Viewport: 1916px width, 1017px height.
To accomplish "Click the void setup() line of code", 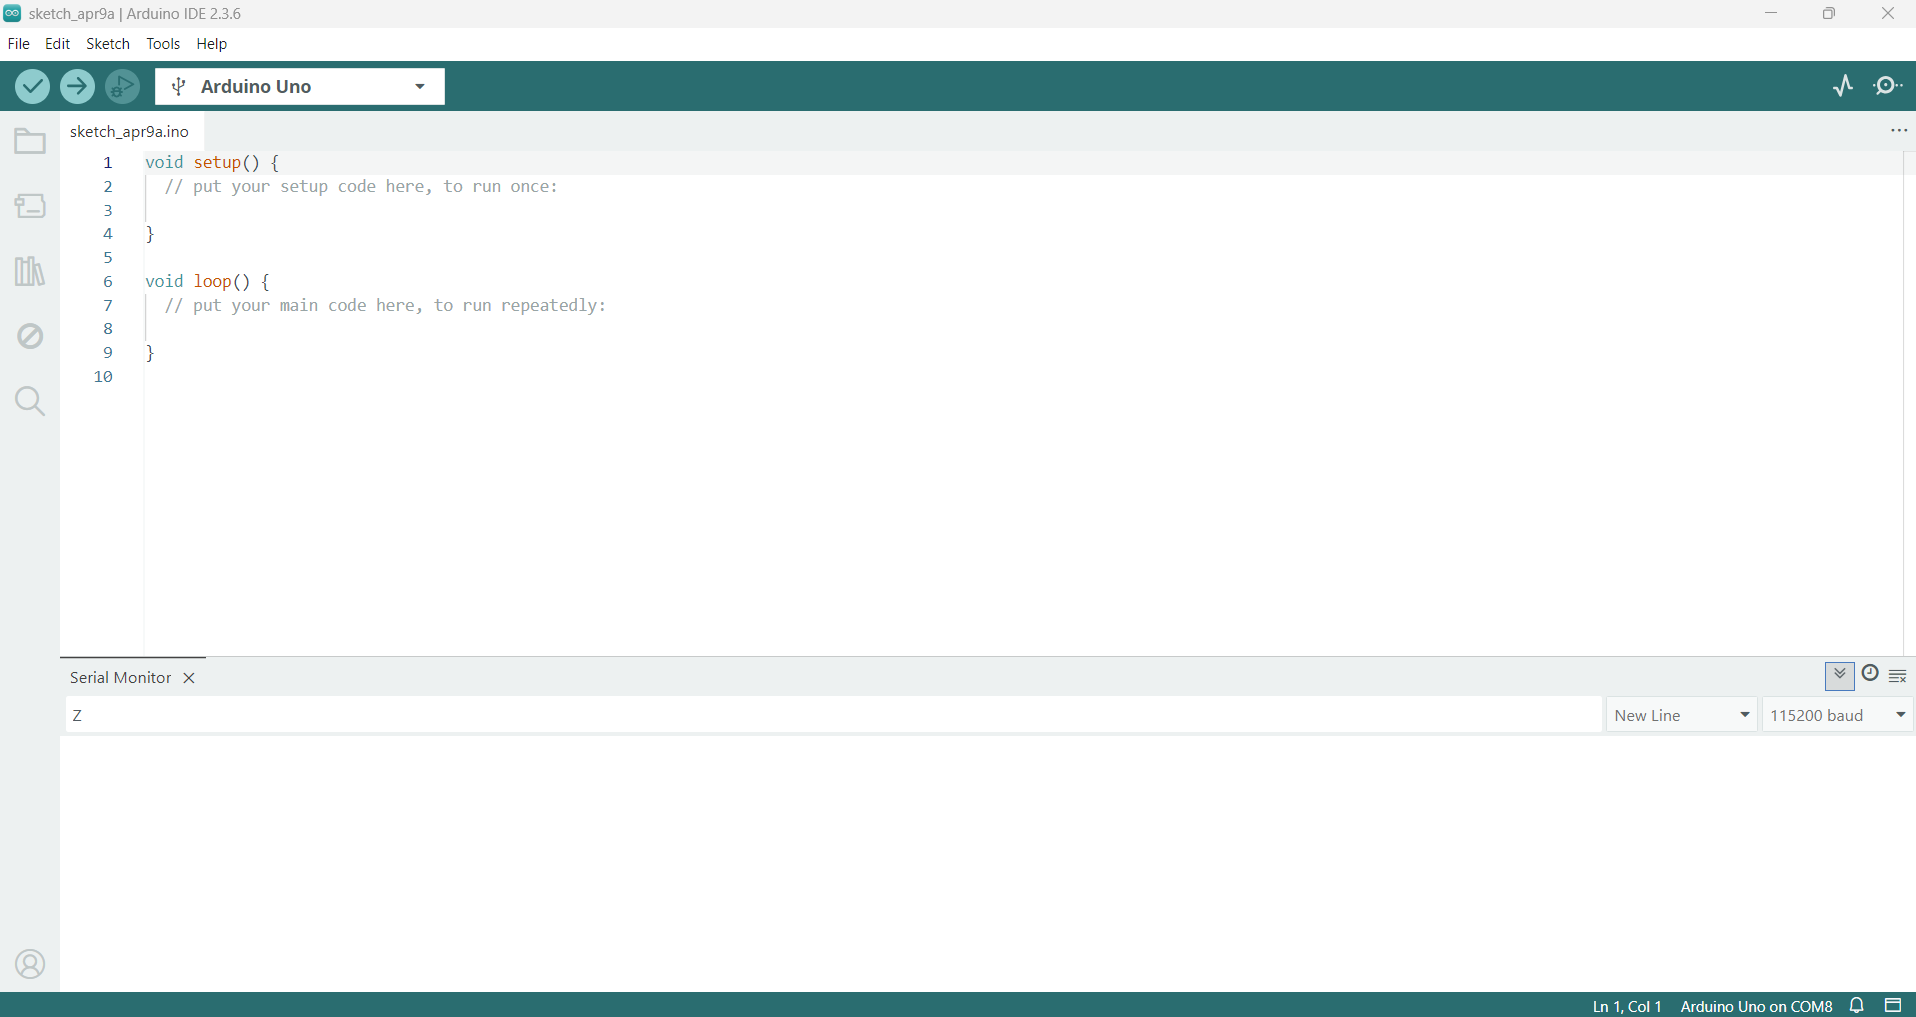I will [212, 162].
